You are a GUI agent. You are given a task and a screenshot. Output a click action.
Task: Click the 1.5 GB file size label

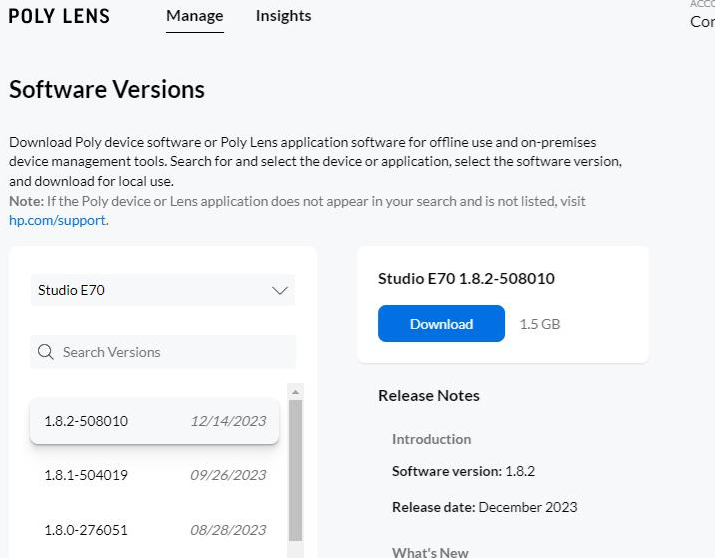point(540,324)
